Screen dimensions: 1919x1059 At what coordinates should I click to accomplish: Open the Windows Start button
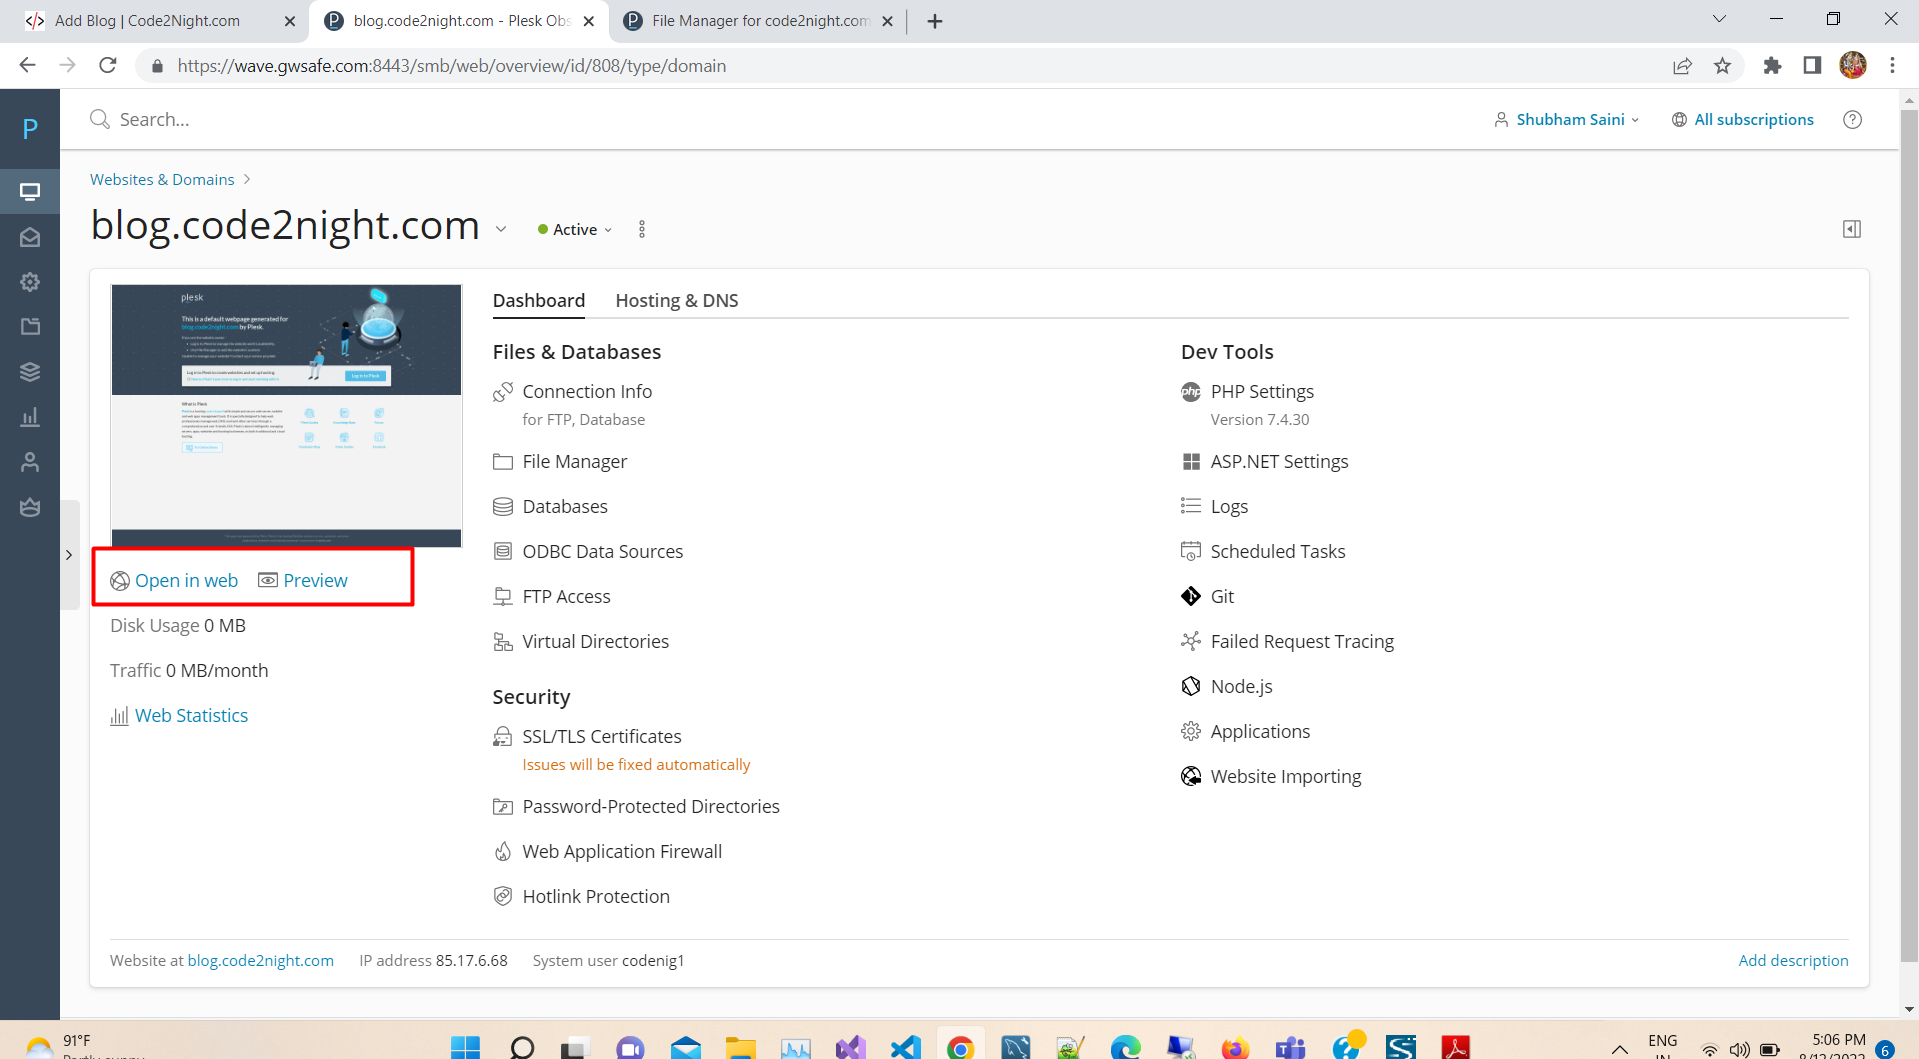tap(465, 1047)
